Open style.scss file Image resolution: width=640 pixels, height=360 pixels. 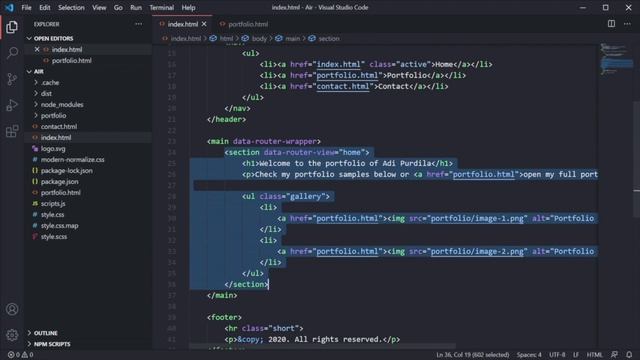(x=53, y=237)
